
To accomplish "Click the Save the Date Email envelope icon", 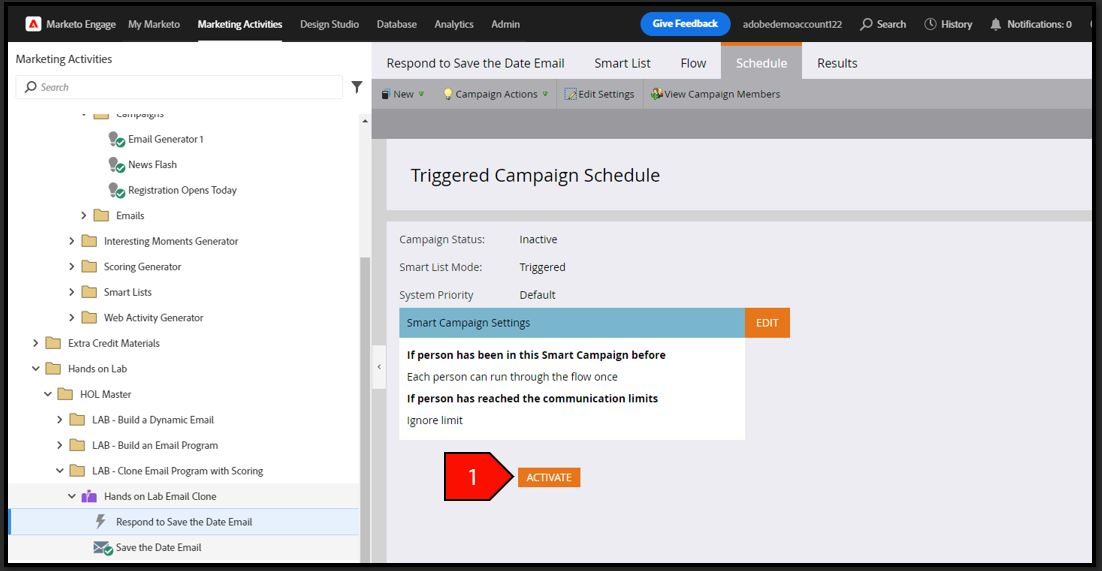I will [103, 548].
